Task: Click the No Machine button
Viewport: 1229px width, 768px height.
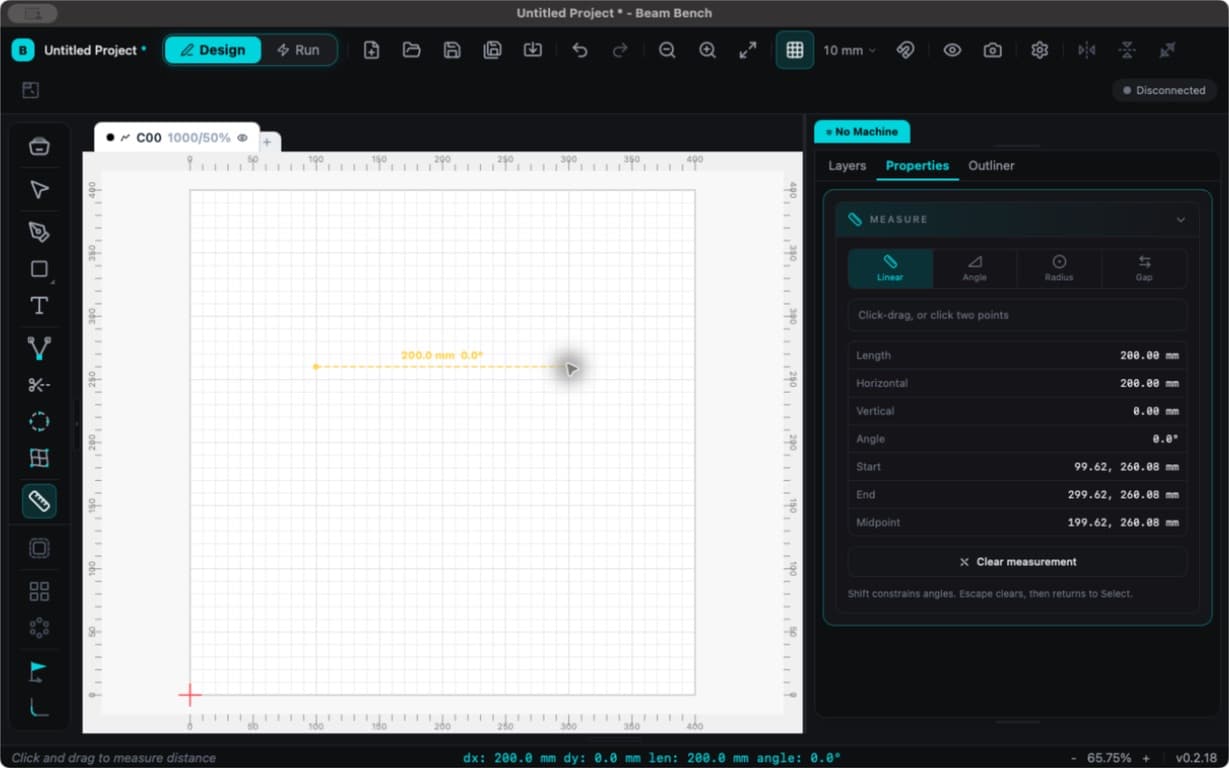Action: pyautogui.click(x=862, y=132)
